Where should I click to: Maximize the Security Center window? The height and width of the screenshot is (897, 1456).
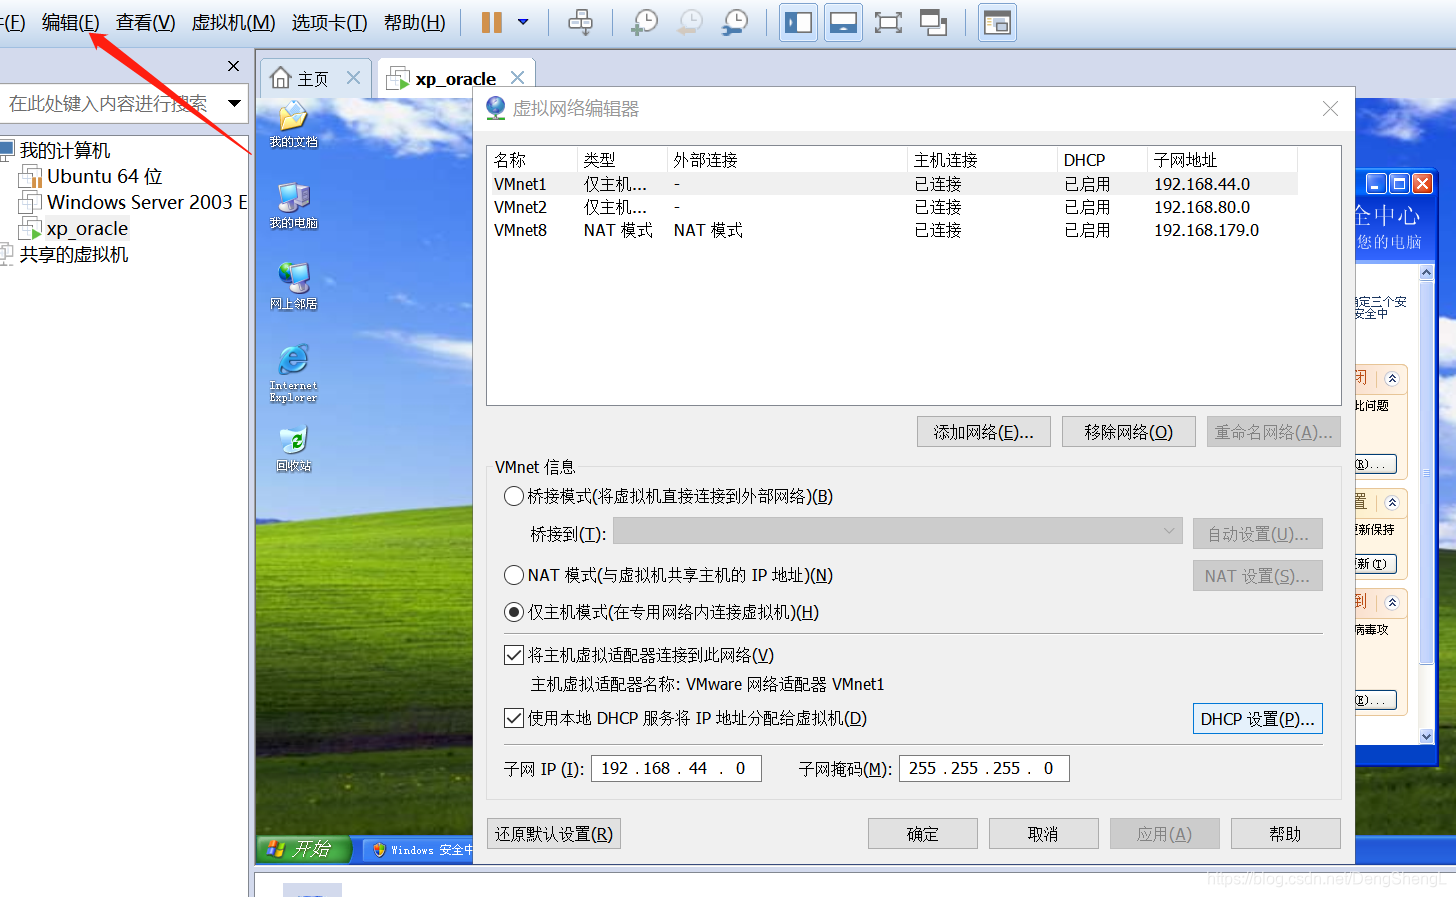tap(1399, 183)
